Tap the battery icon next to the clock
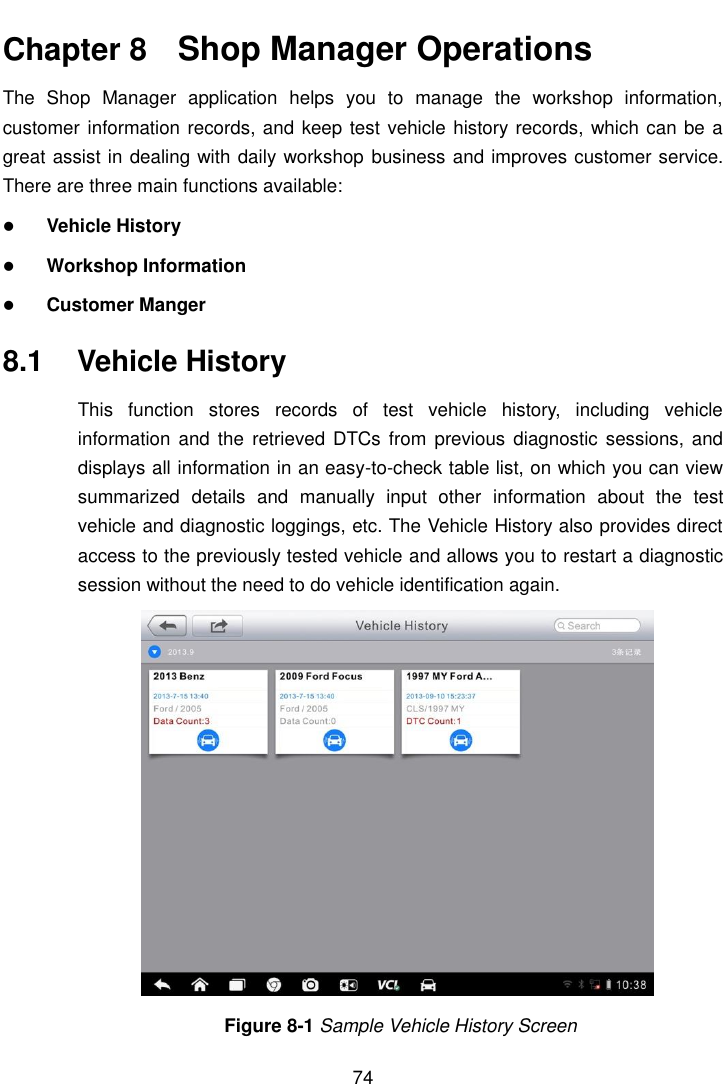This screenshot has width=726, height=1084. (x=608, y=984)
